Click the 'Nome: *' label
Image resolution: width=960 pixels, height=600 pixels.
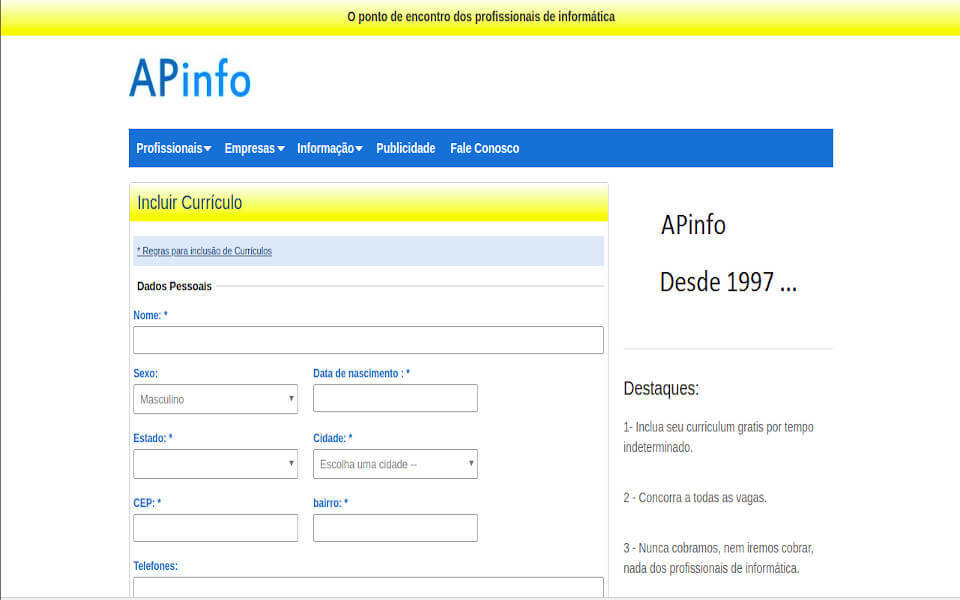[150, 315]
